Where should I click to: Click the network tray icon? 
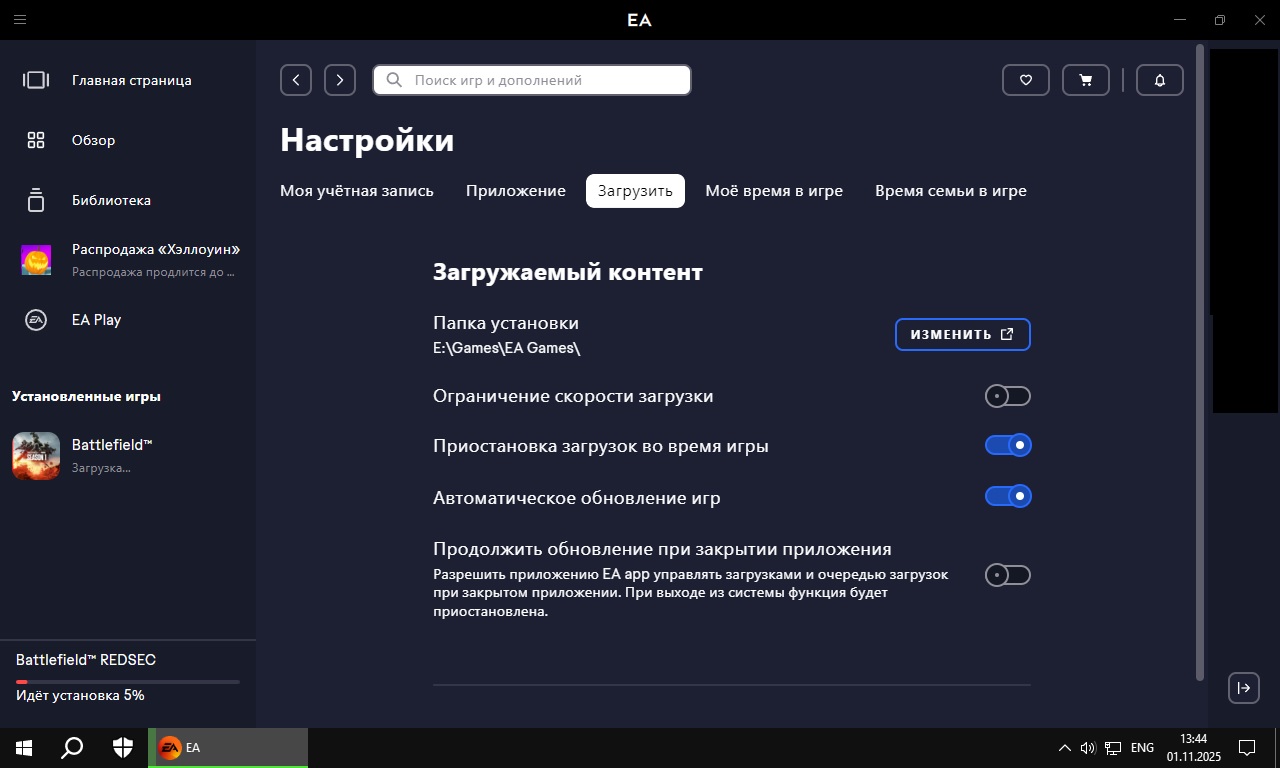[x=1113, y=748]
